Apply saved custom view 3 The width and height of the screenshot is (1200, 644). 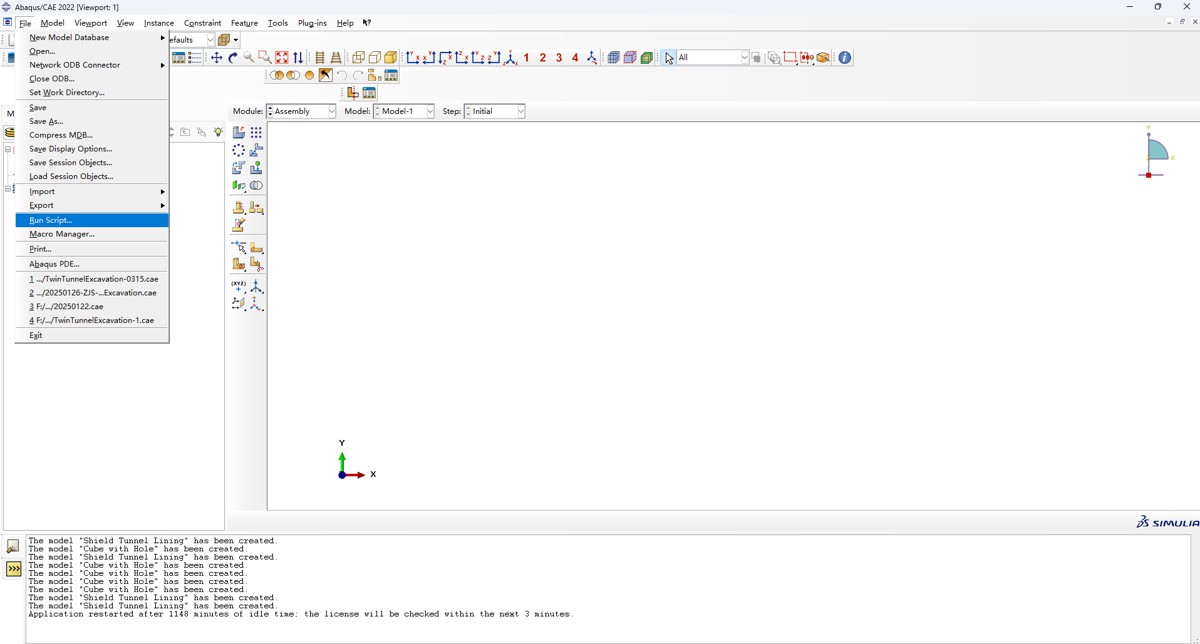tap(559, 58)
